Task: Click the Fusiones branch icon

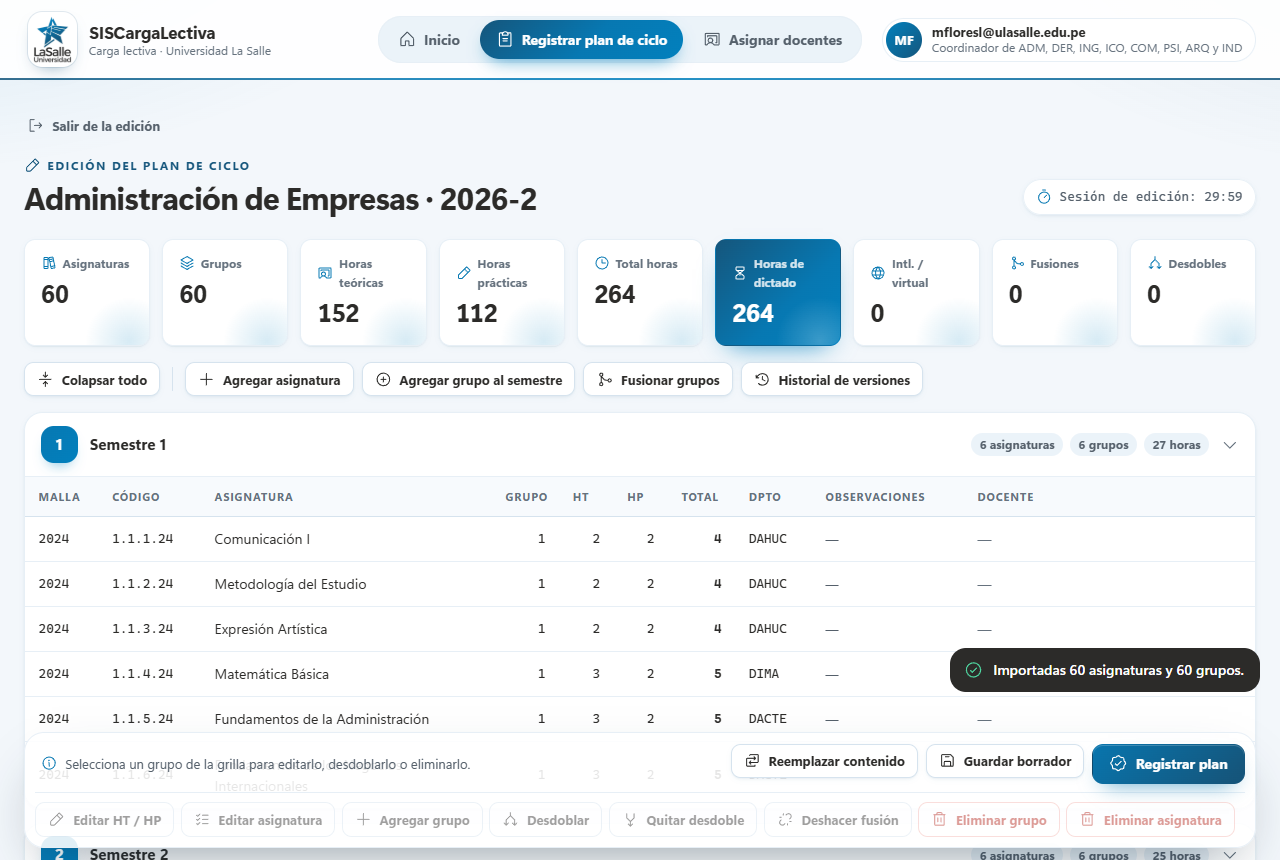Action: pos(1017,264)
